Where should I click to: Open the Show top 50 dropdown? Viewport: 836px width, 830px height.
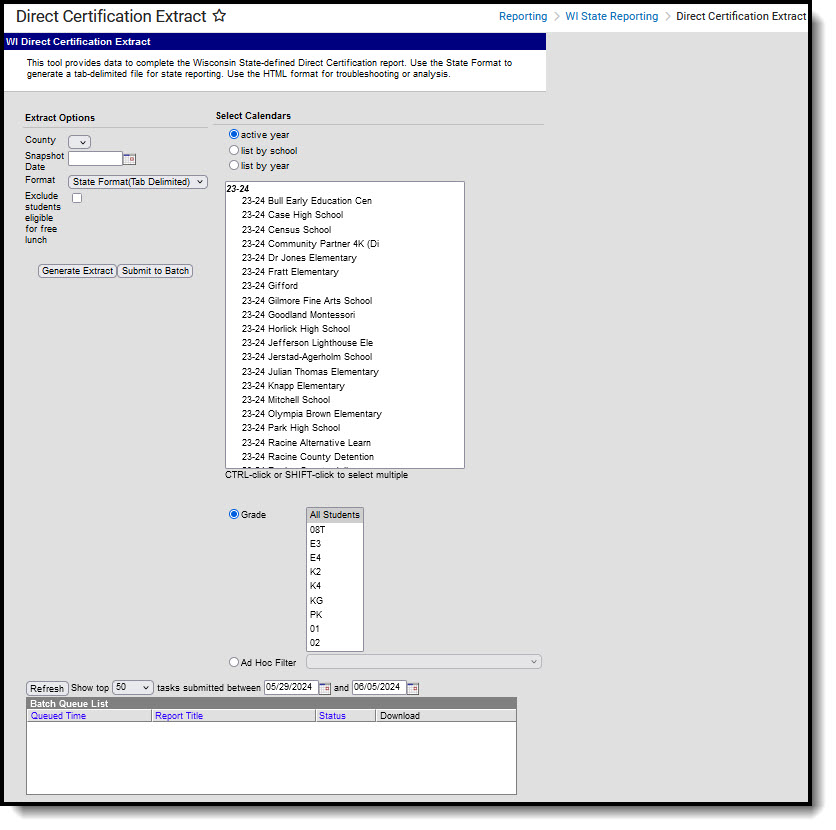[133, 687]
